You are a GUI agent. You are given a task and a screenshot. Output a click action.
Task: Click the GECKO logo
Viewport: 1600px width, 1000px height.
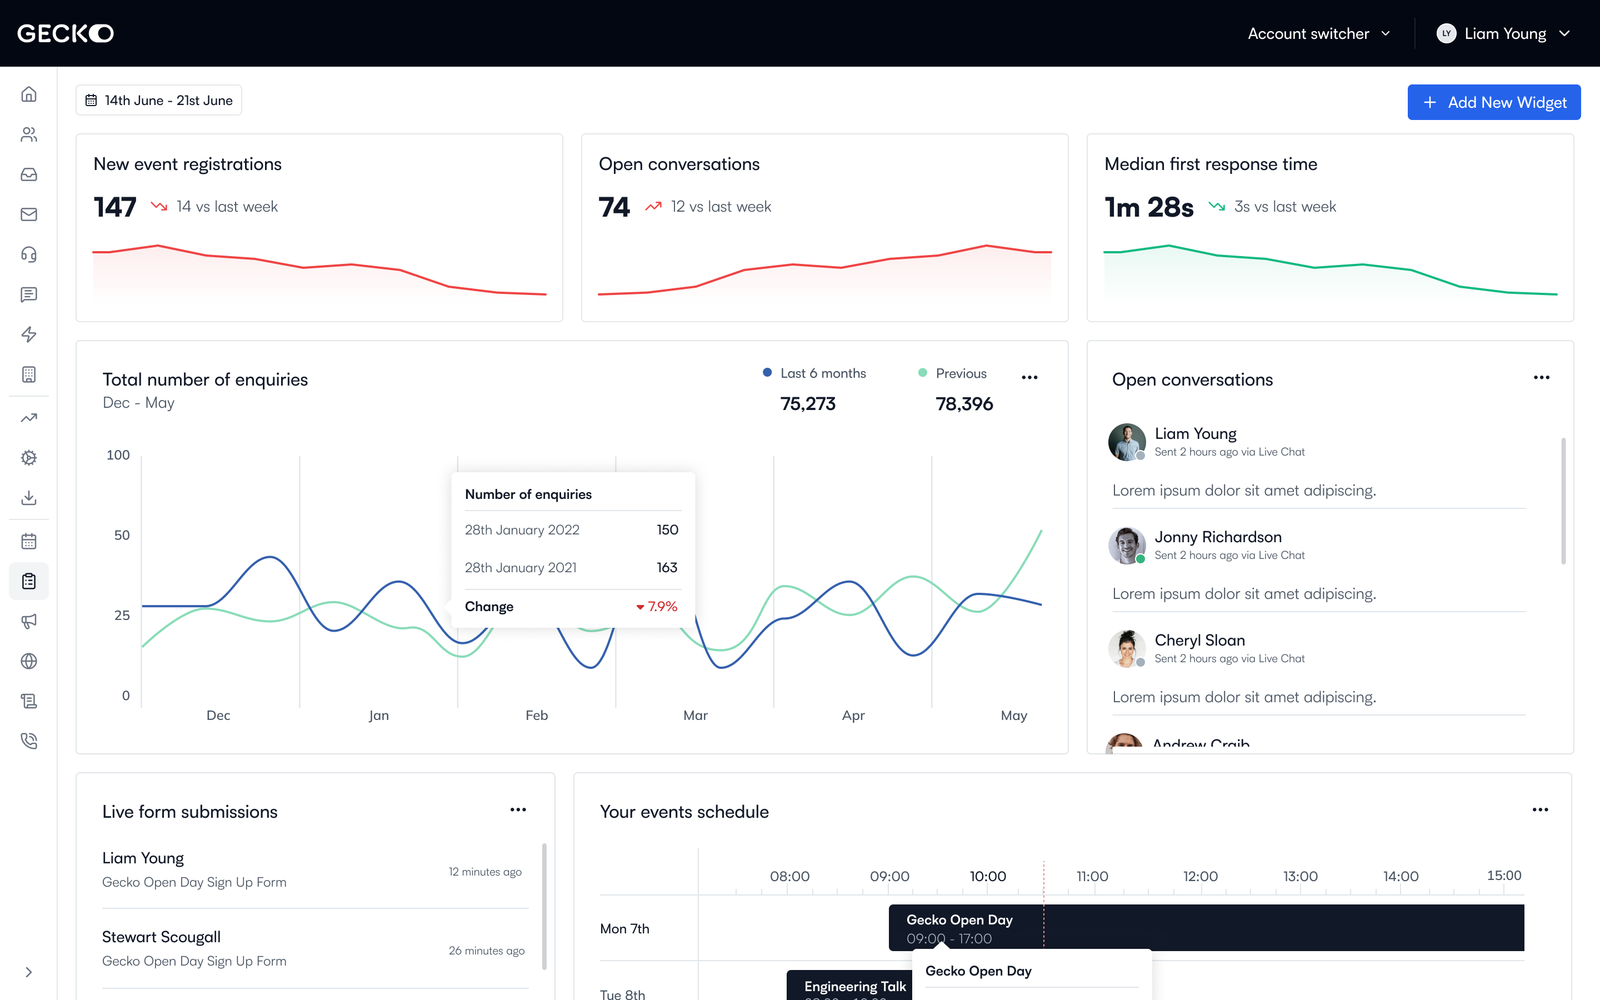tap(65, 33)
